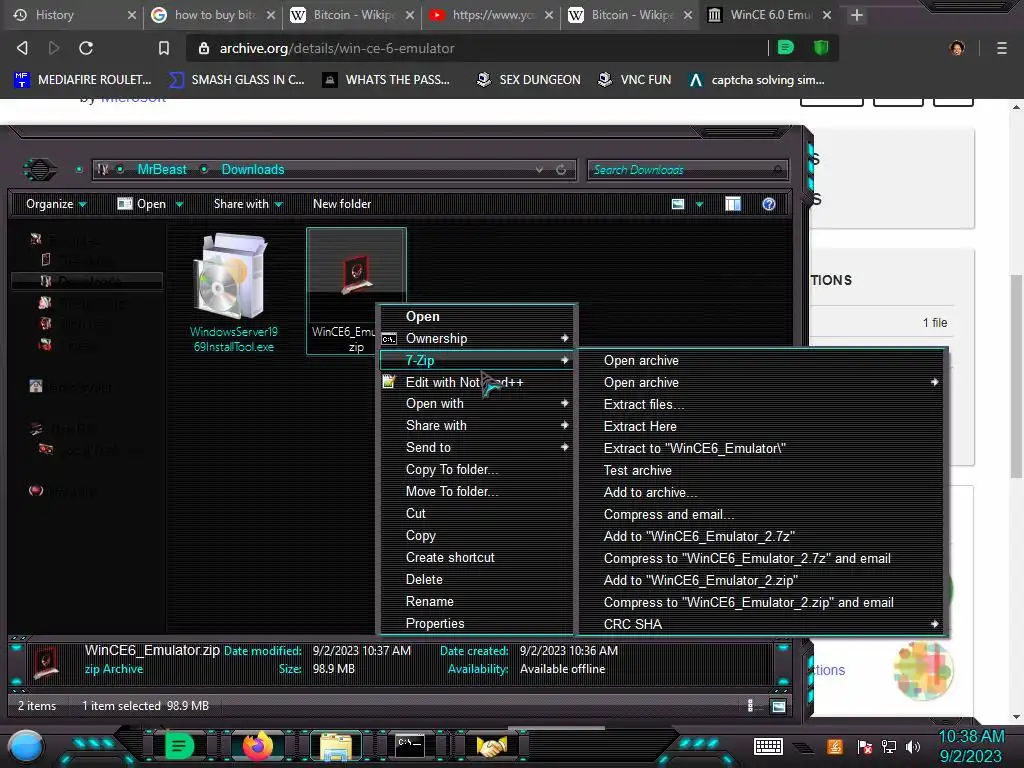Choose Edit with Notepad++
This screenshot has height=768, width=1024.
(477, 382)
